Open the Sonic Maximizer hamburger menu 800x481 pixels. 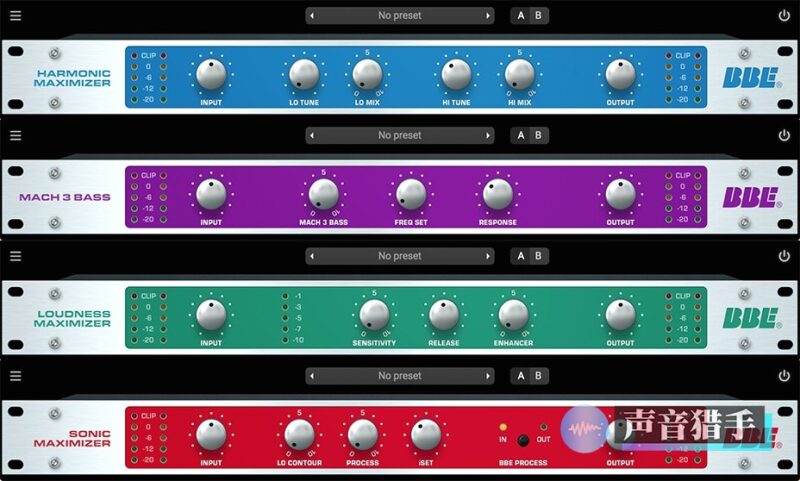click(x=15, y=376)
